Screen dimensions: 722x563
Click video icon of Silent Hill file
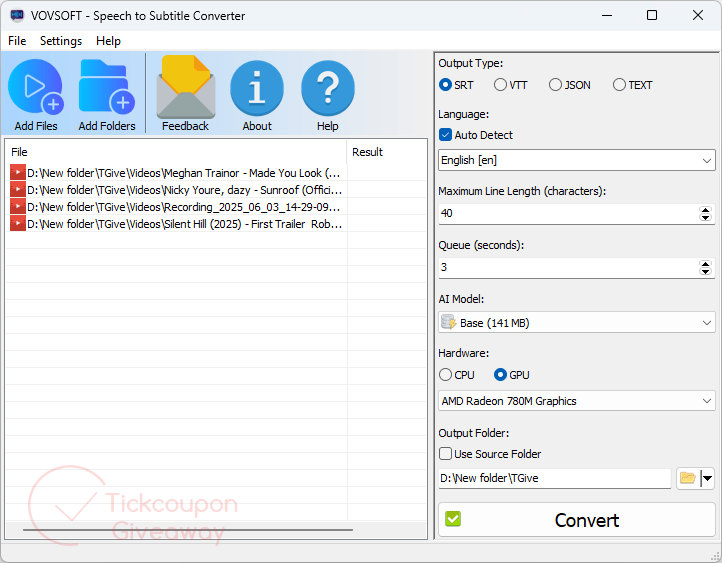[17, 224]
